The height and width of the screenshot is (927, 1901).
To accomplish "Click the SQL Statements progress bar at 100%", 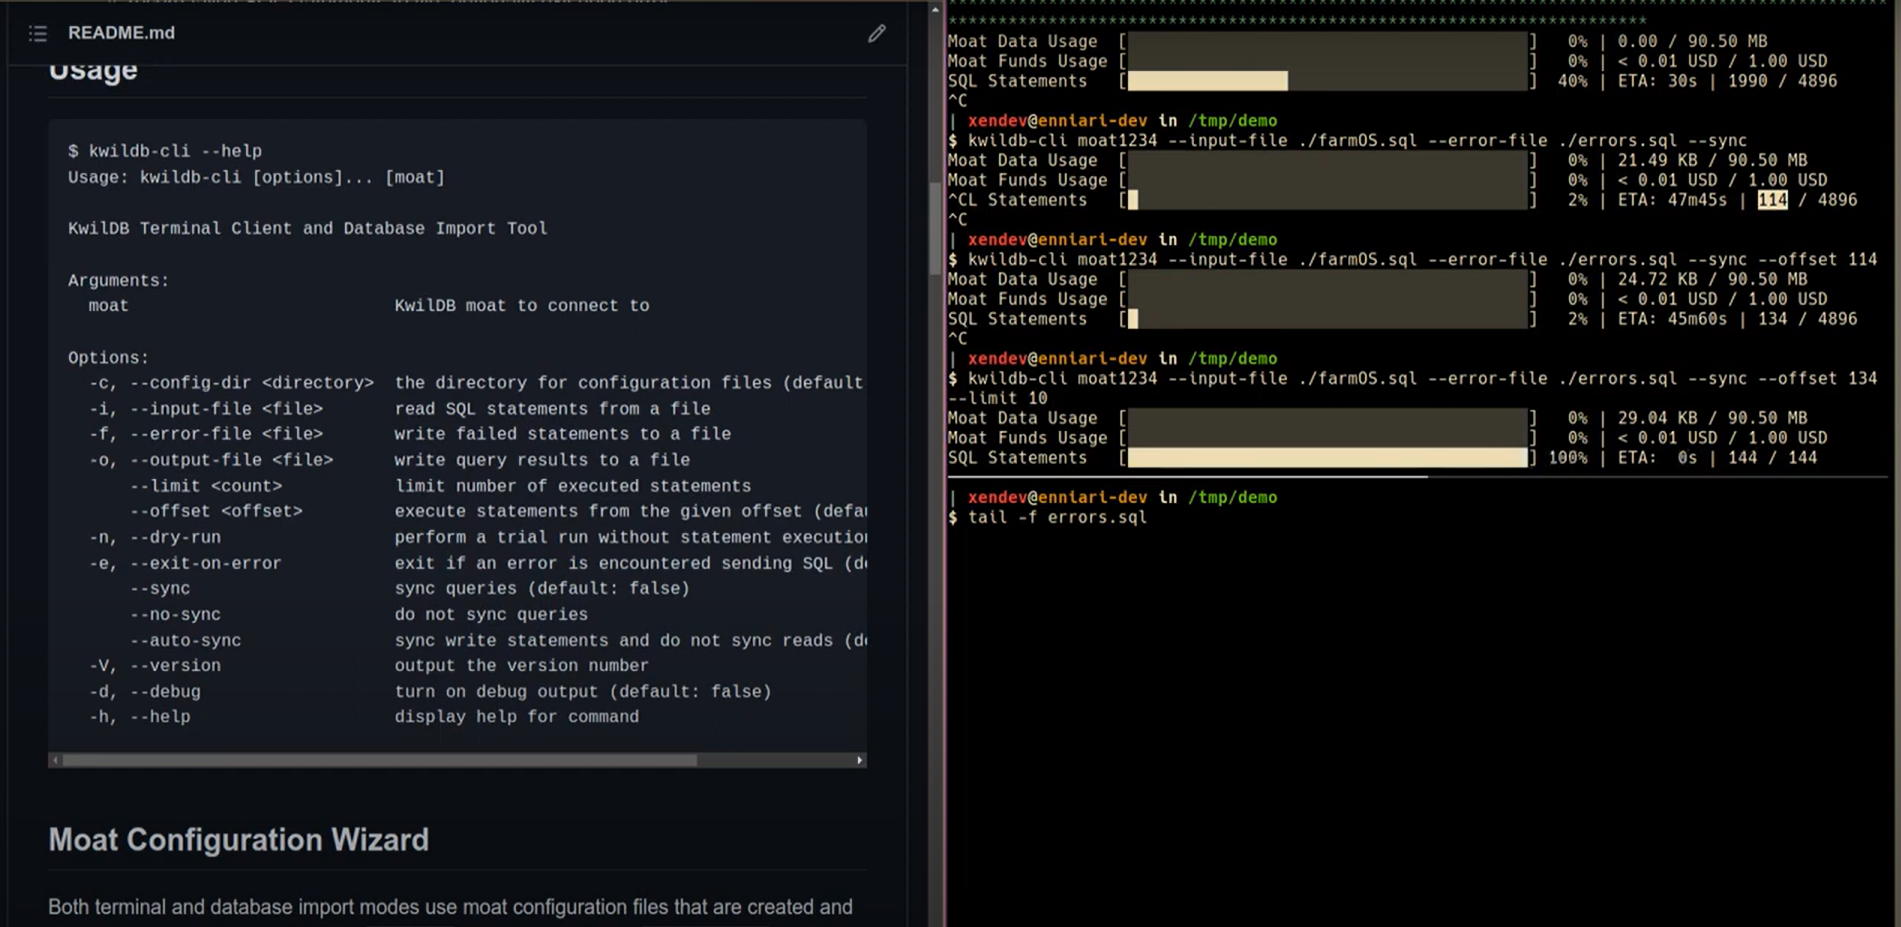I will click(1328, 458).
